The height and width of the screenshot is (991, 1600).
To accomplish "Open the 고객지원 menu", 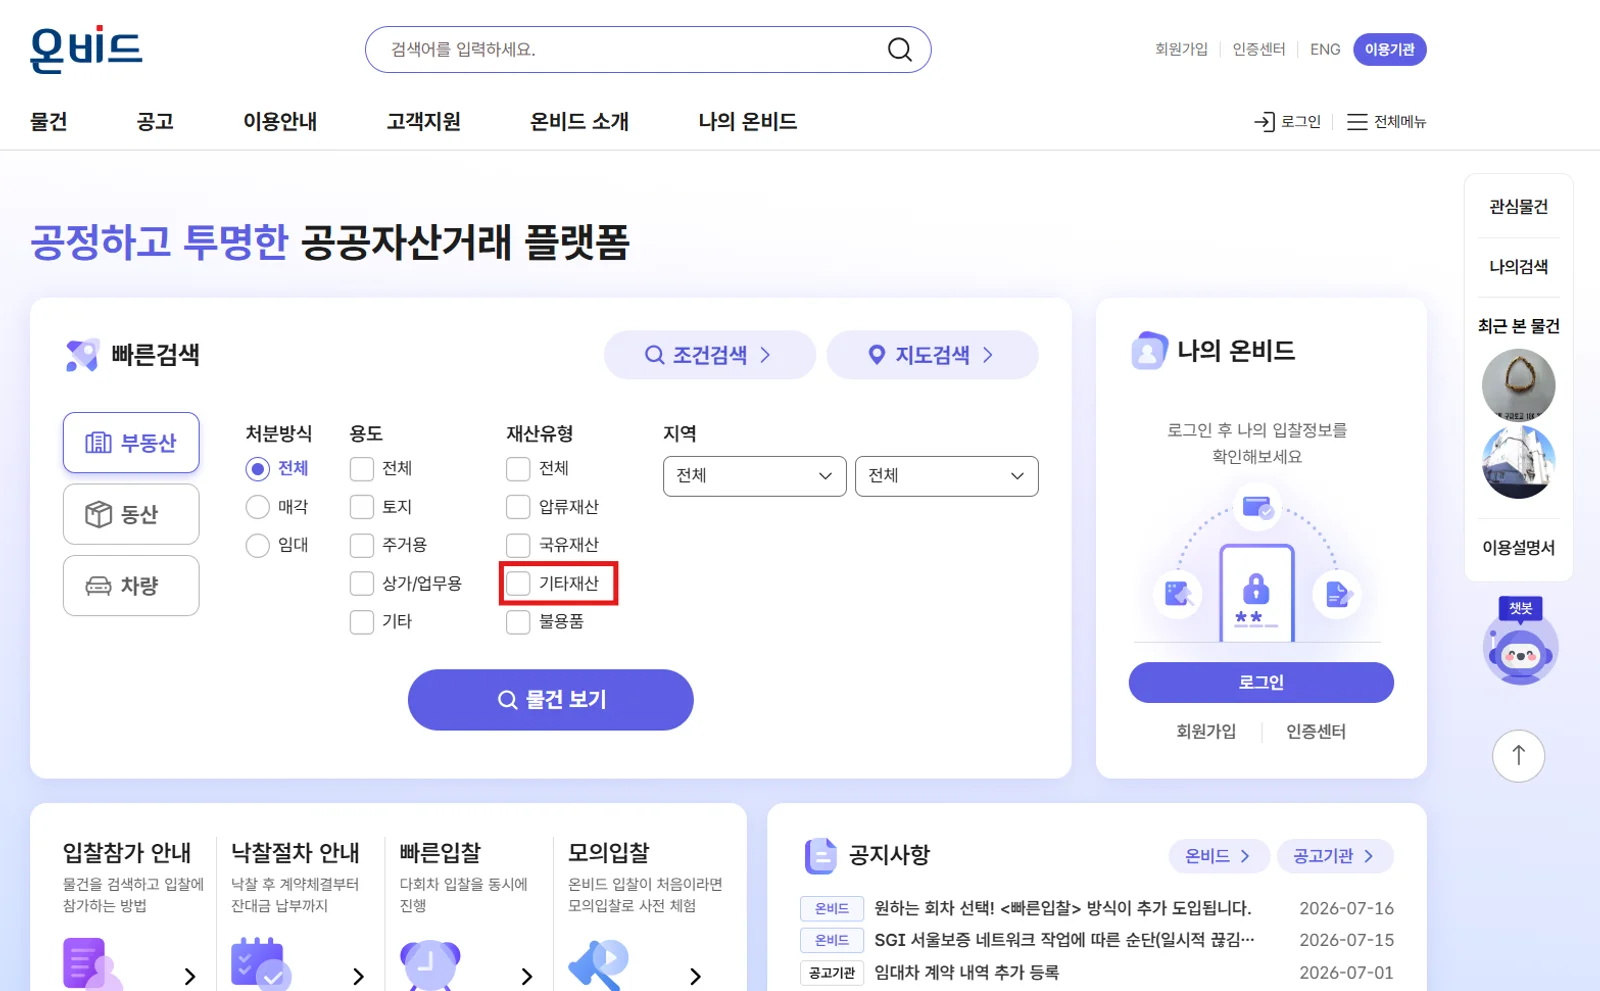I will 424,121.
